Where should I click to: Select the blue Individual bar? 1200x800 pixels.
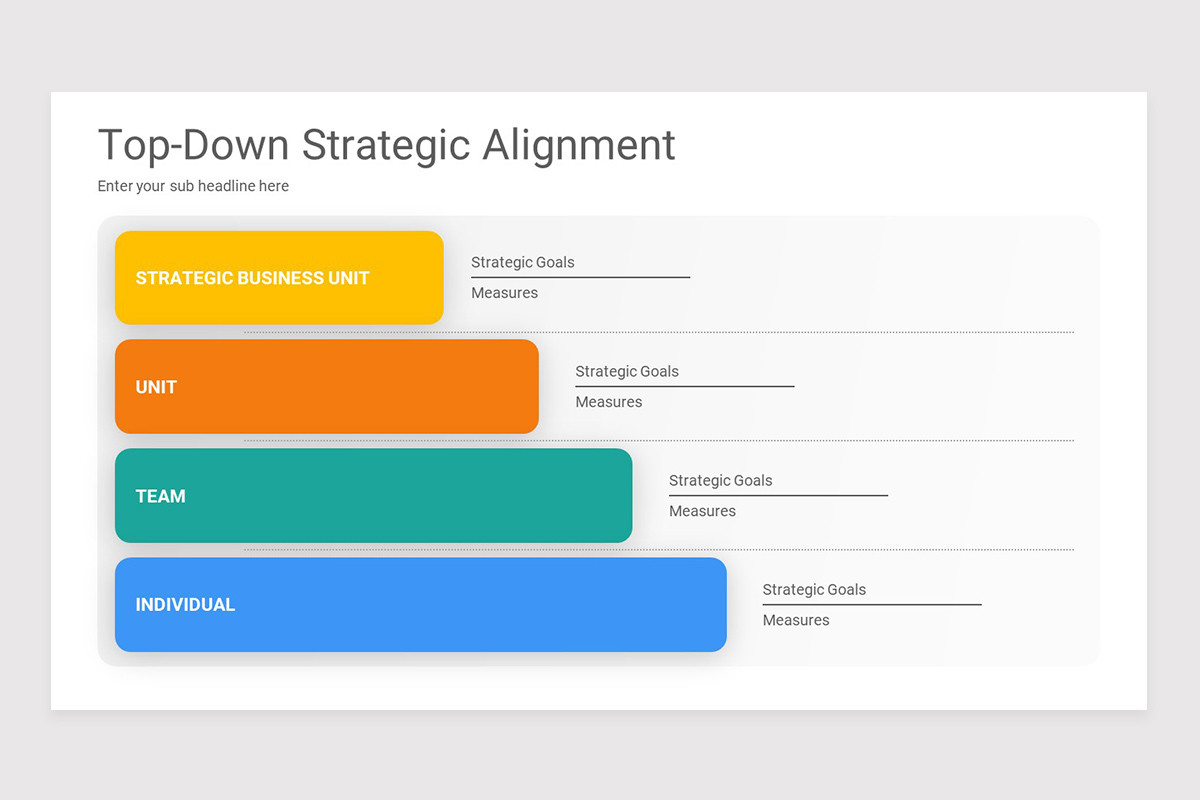pyautogui.click(x=420, y=604)
